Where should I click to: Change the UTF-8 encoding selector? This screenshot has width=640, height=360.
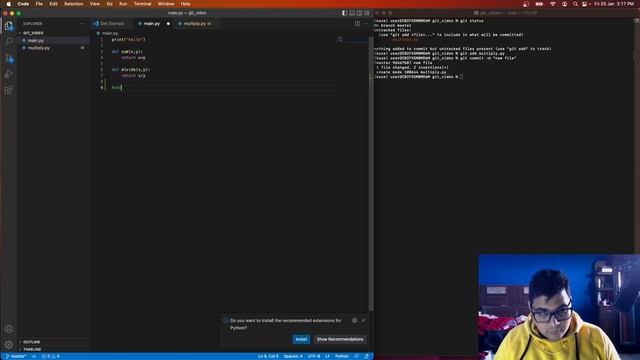[x=313, y=356]
